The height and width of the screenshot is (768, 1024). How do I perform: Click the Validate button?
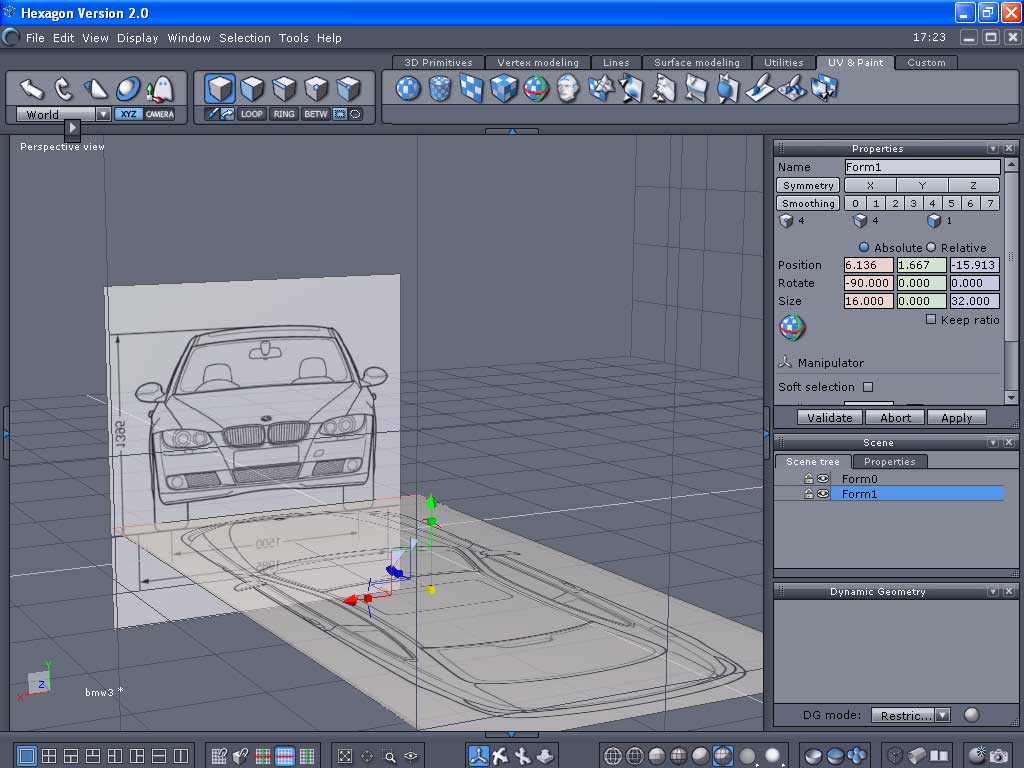pyautogui.click(x=829, y=418)
